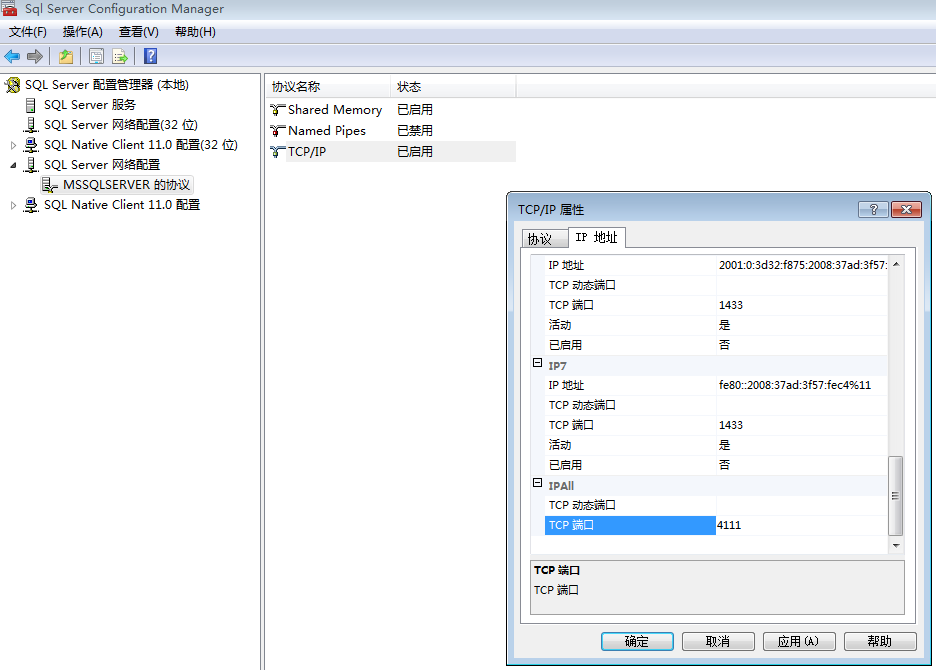Click the Sql Server Configuration Manager title icon
Image resolution: width=936 pixels, height=670 pixels.
click(10, 8)
